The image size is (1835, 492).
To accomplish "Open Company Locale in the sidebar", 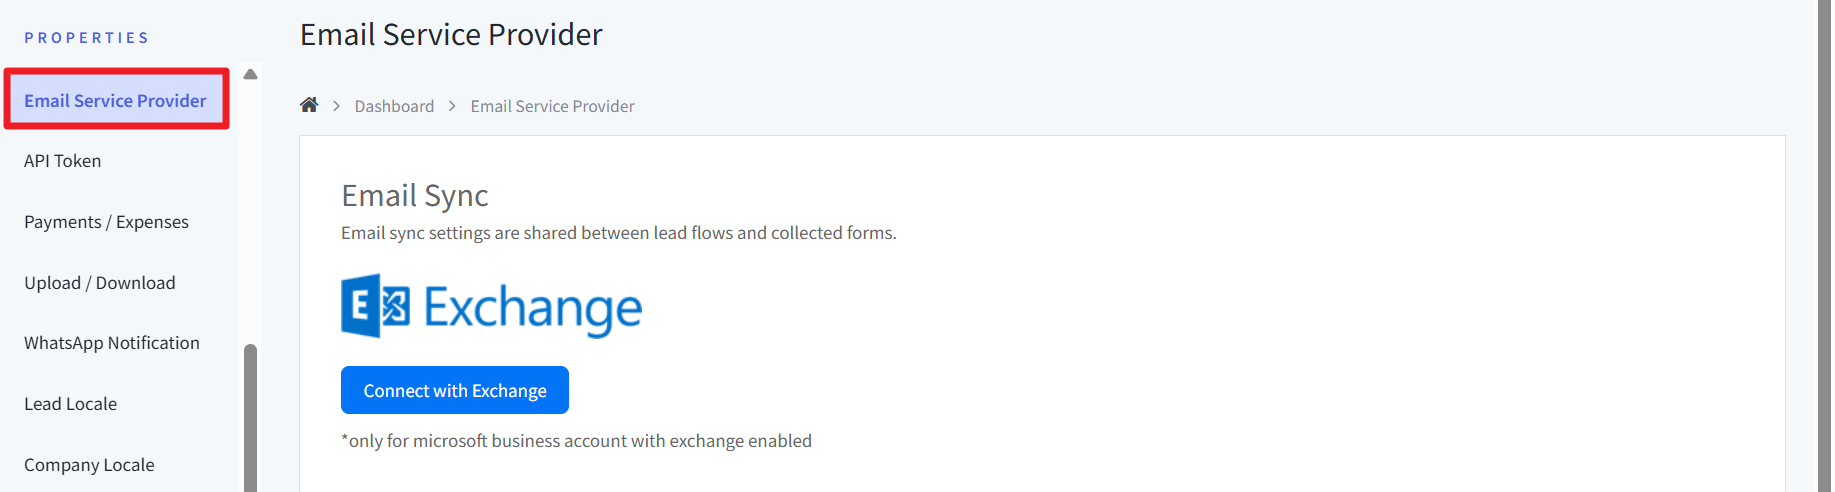I will pos(89,465).
